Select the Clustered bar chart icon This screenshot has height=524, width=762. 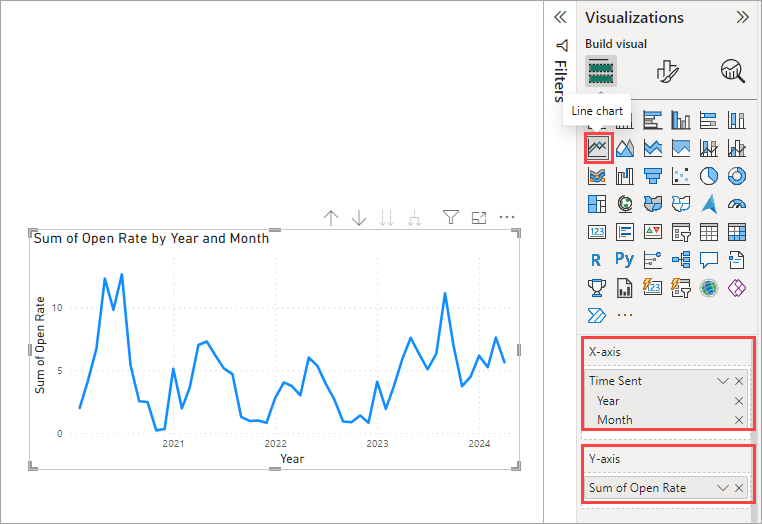coord(653,120)
